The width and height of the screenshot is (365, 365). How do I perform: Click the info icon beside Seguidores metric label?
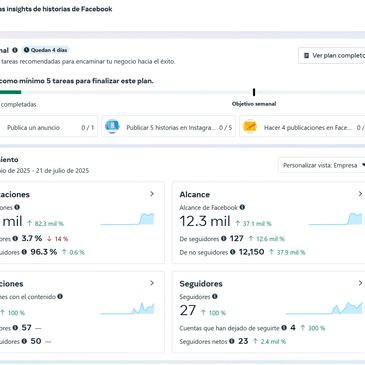[215, 296]
